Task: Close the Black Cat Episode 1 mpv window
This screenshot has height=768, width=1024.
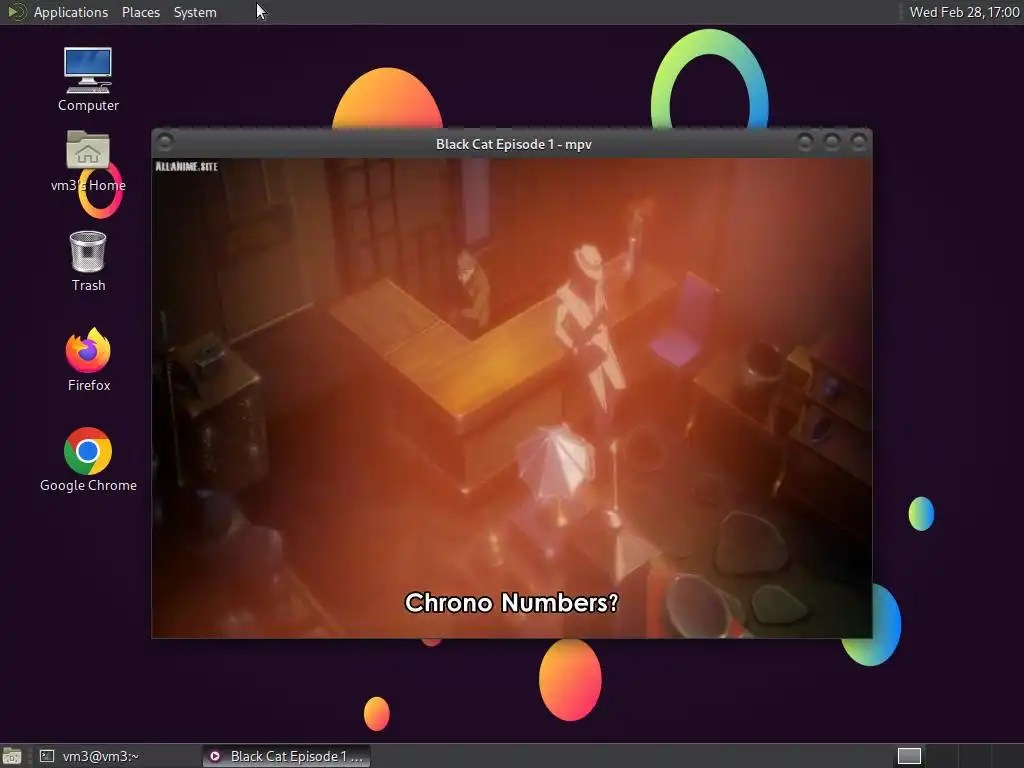Action: 859,142
